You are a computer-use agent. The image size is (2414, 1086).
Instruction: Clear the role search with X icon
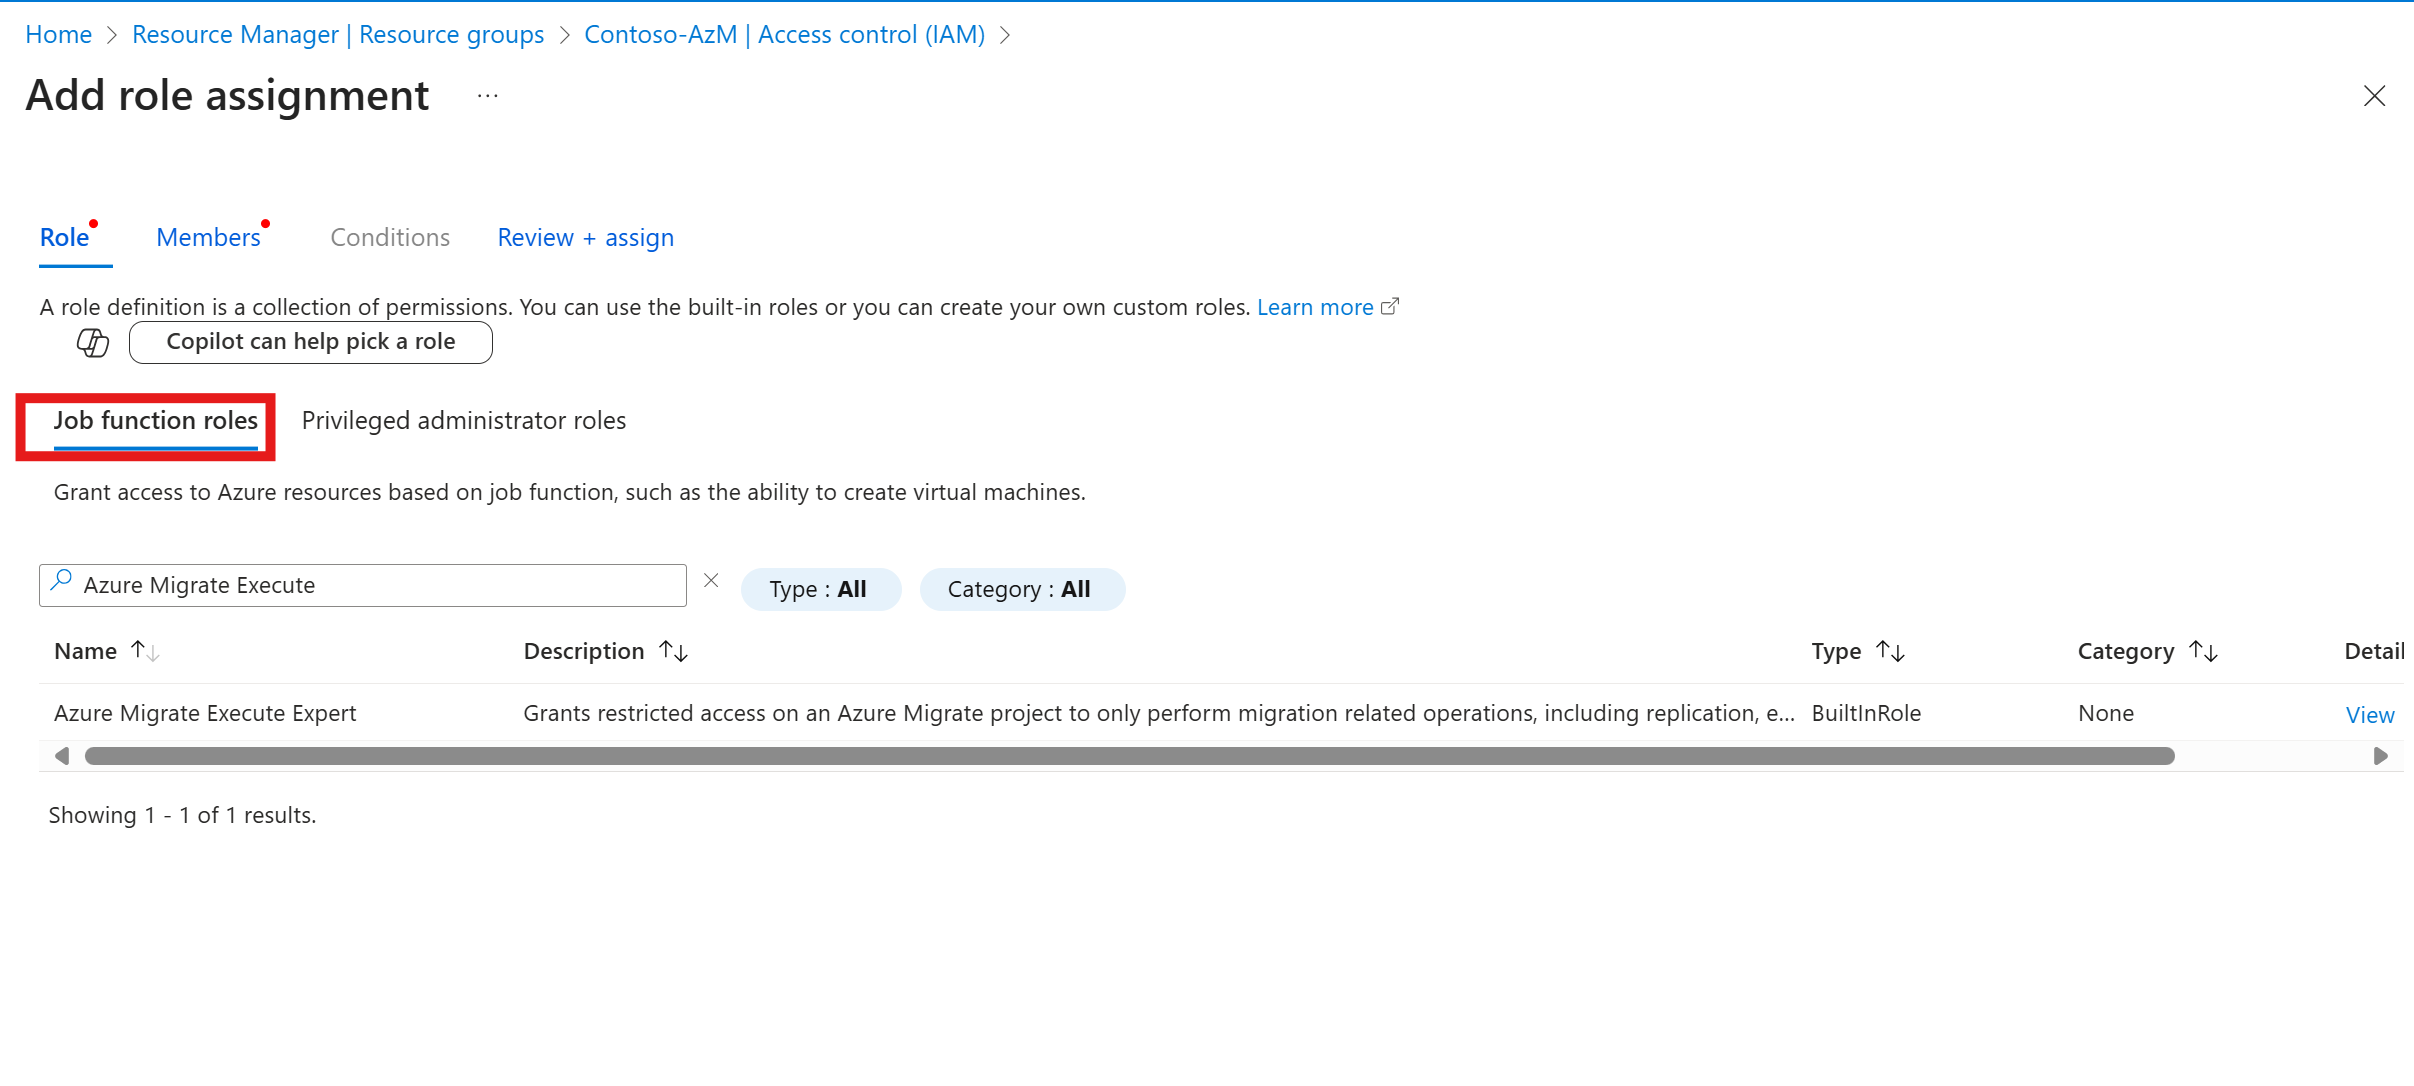pos(711,581)
